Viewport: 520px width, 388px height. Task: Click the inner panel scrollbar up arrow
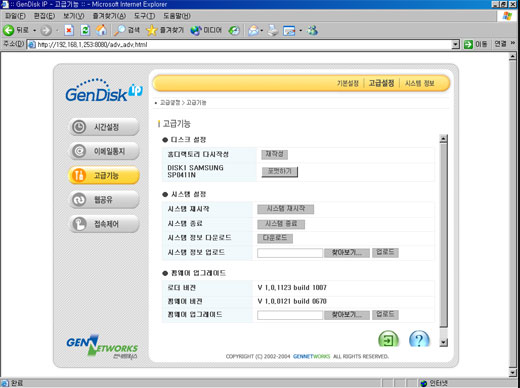coord(443,139)
